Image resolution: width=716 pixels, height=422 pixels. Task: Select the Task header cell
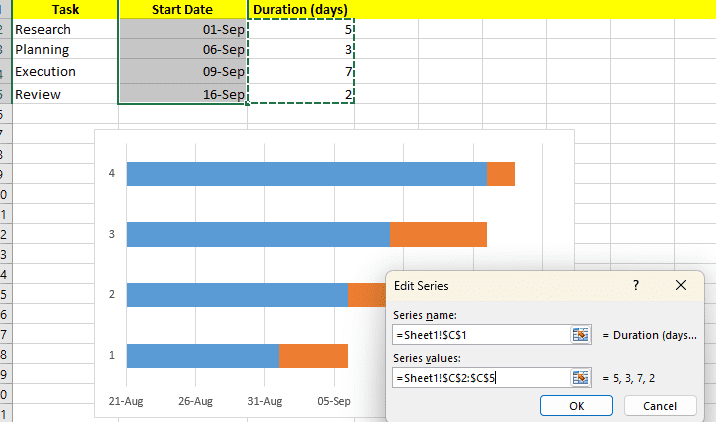(x=65, y=9)
